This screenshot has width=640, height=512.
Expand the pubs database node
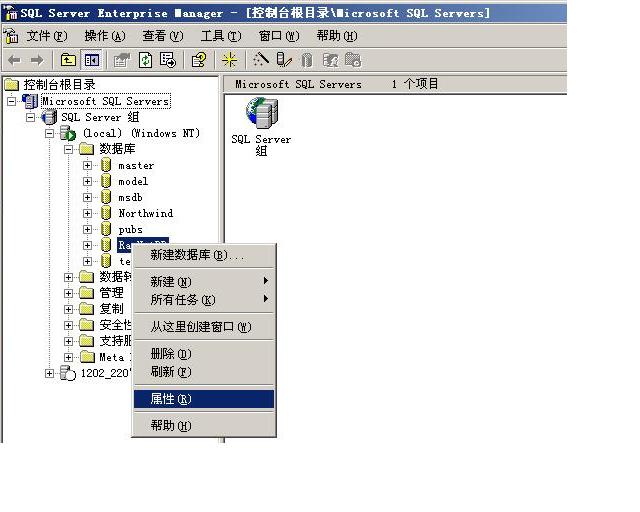tap(87, 229)
